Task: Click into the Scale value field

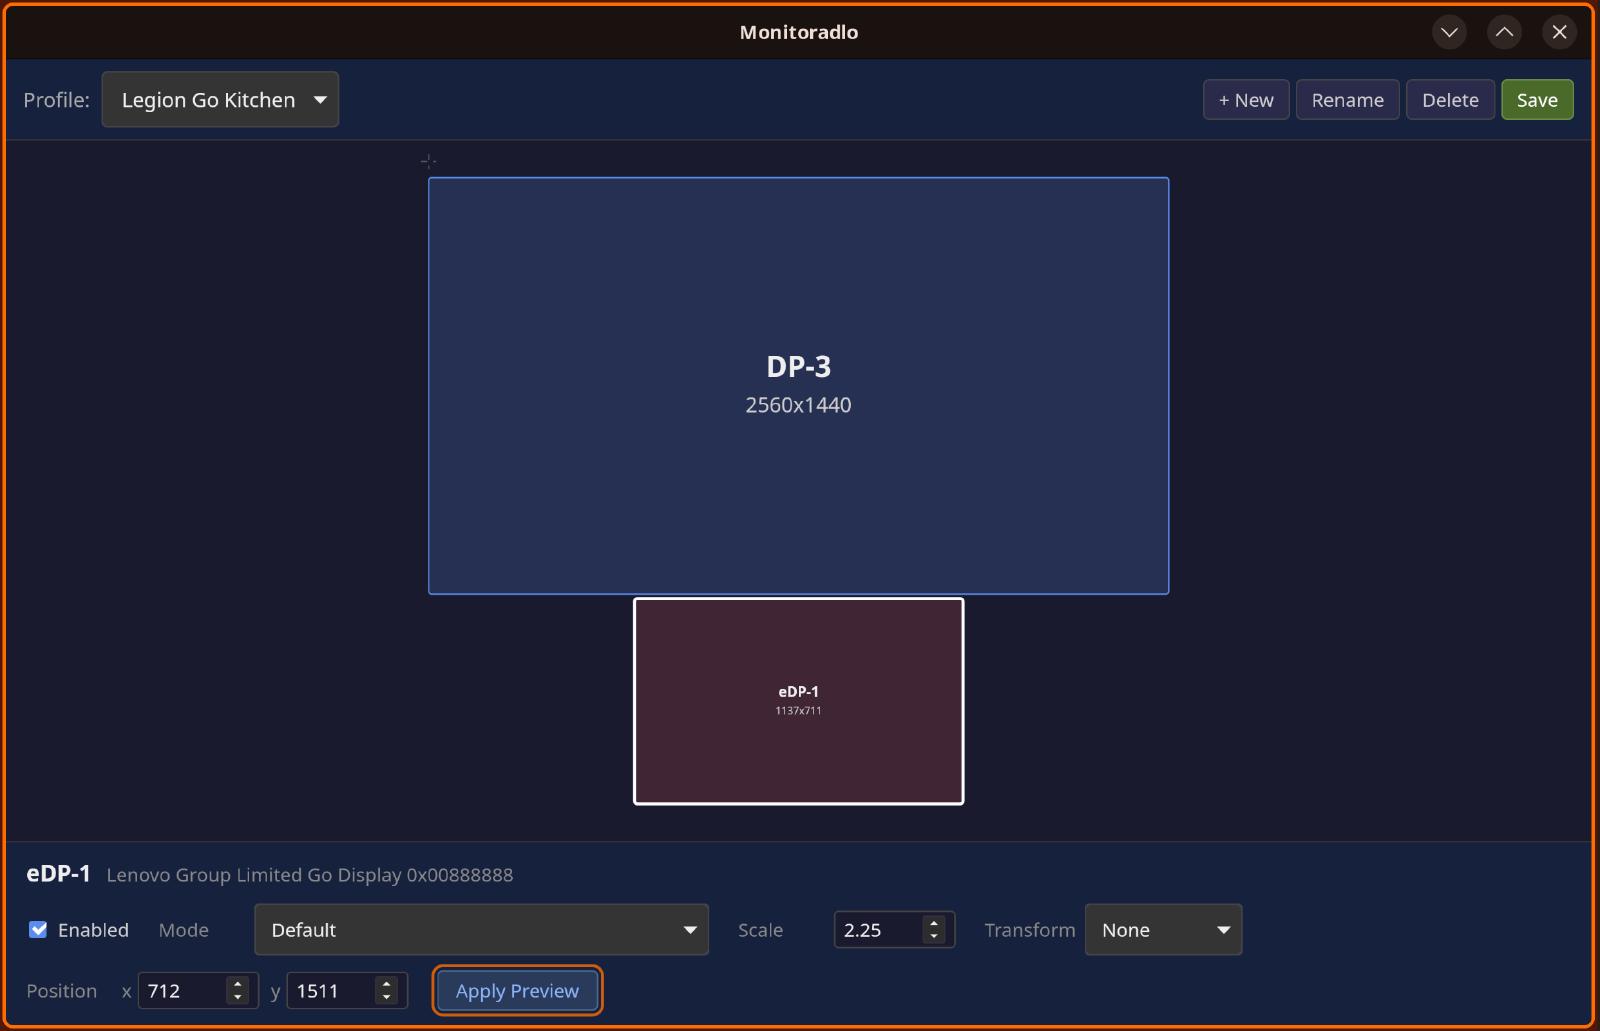Action: (x=877, y=930)
